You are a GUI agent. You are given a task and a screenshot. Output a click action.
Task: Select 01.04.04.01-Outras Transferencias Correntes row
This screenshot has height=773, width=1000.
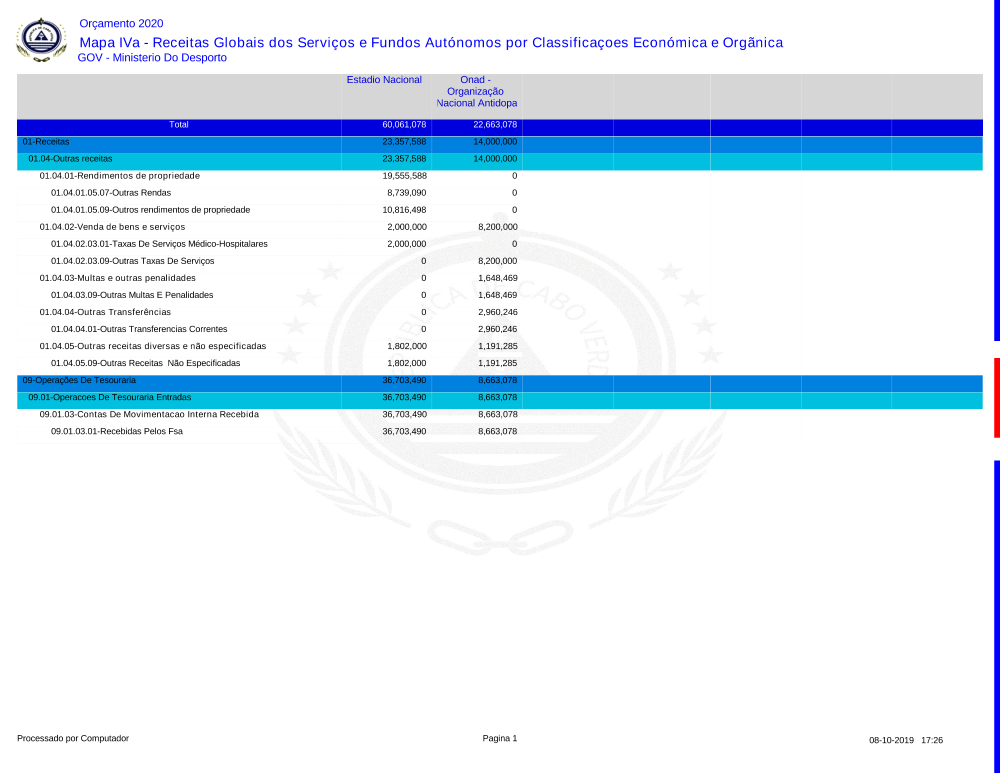[x=139, y=329]
